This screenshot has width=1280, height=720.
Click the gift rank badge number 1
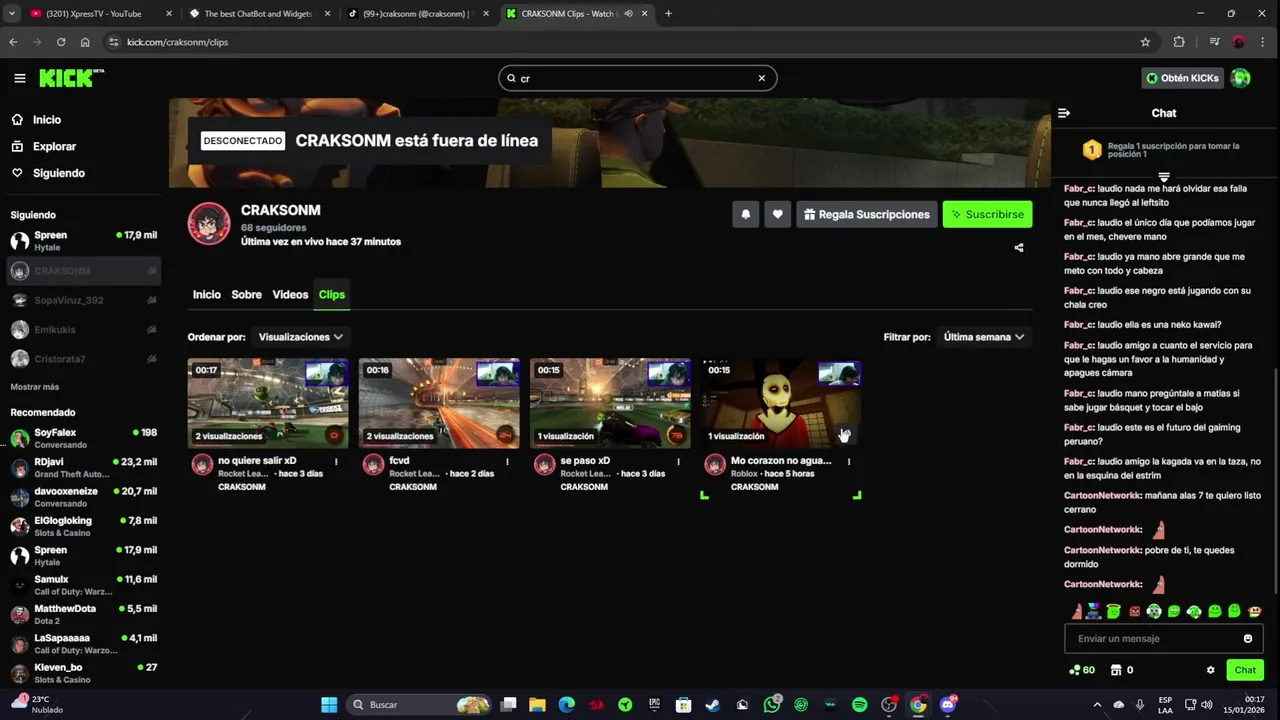(x=1092, y=150)
